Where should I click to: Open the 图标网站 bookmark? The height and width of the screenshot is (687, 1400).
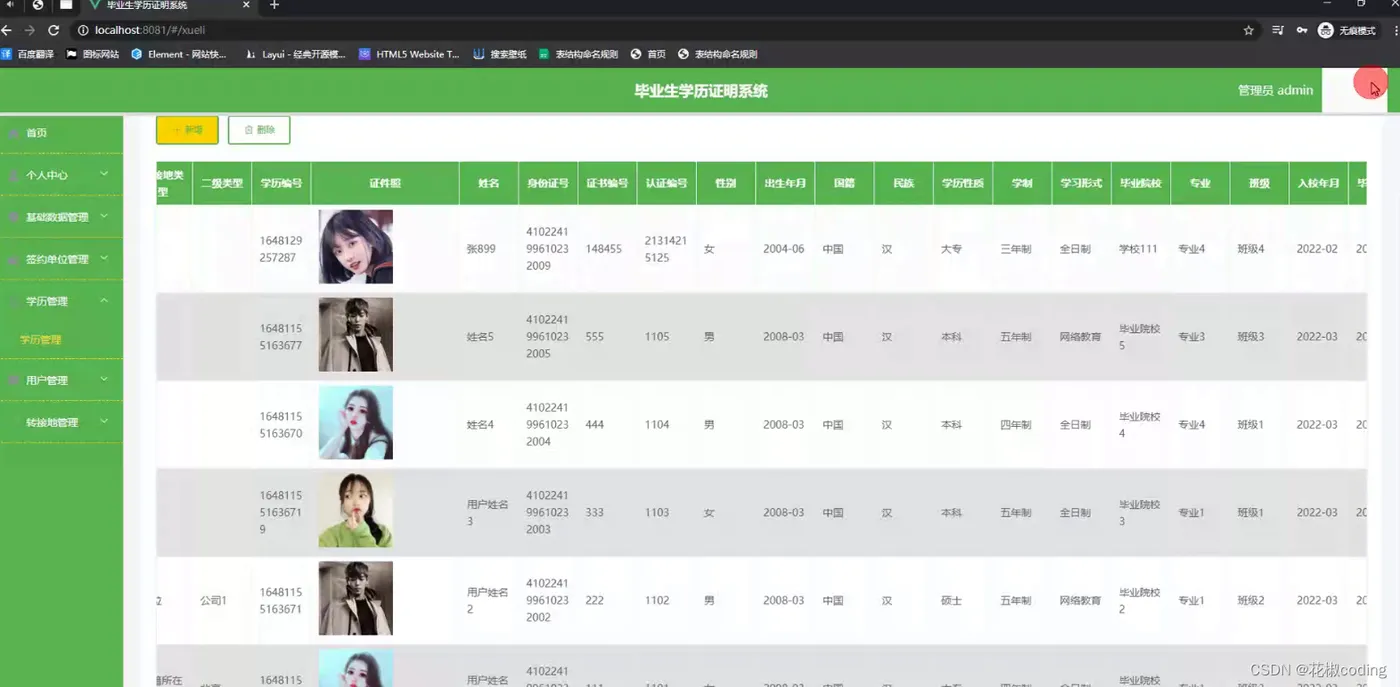[92, 54]
